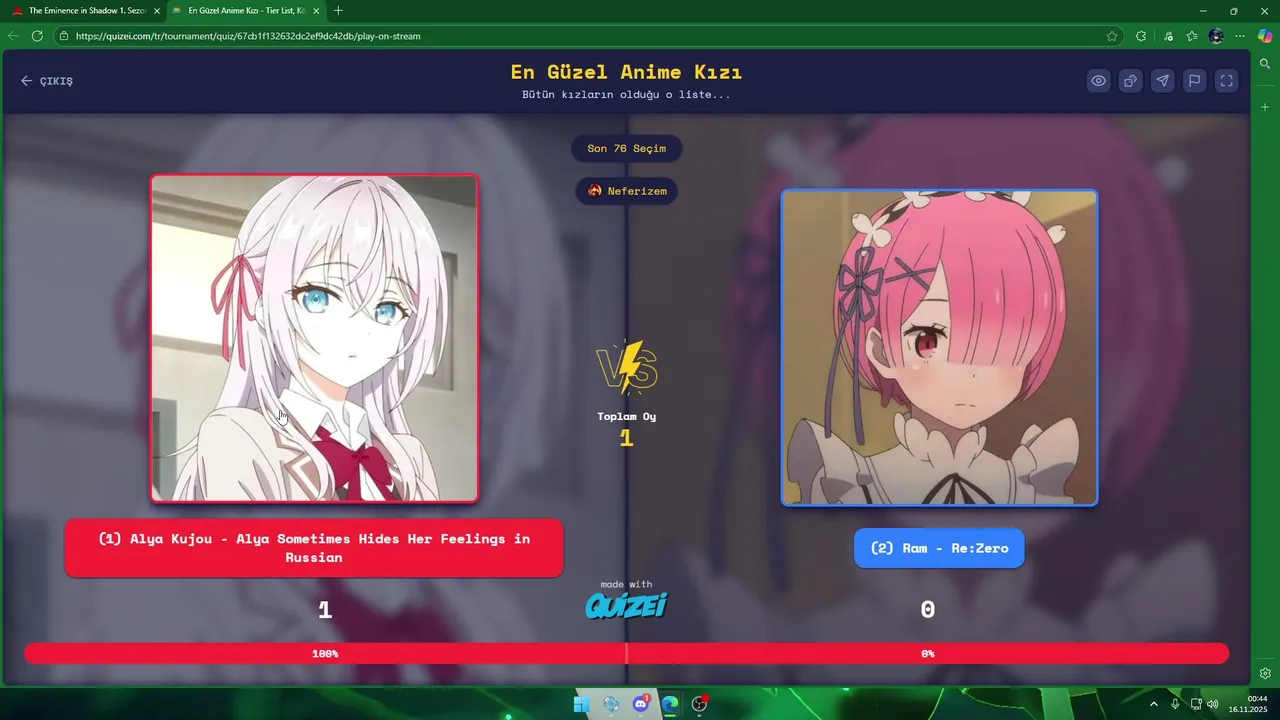The width and height of the screenshot is (1280, 720).
Task: Click the OBS taskbar icon
Action: point(700,704)
